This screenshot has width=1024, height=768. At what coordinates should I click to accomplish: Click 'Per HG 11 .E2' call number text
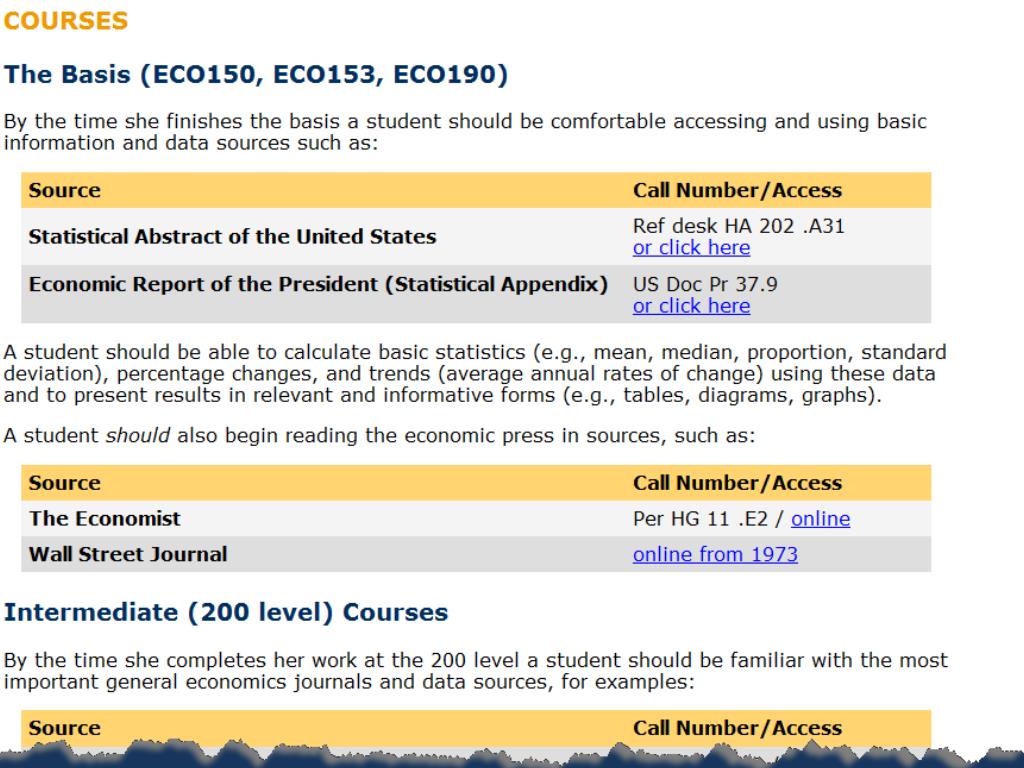700,519
